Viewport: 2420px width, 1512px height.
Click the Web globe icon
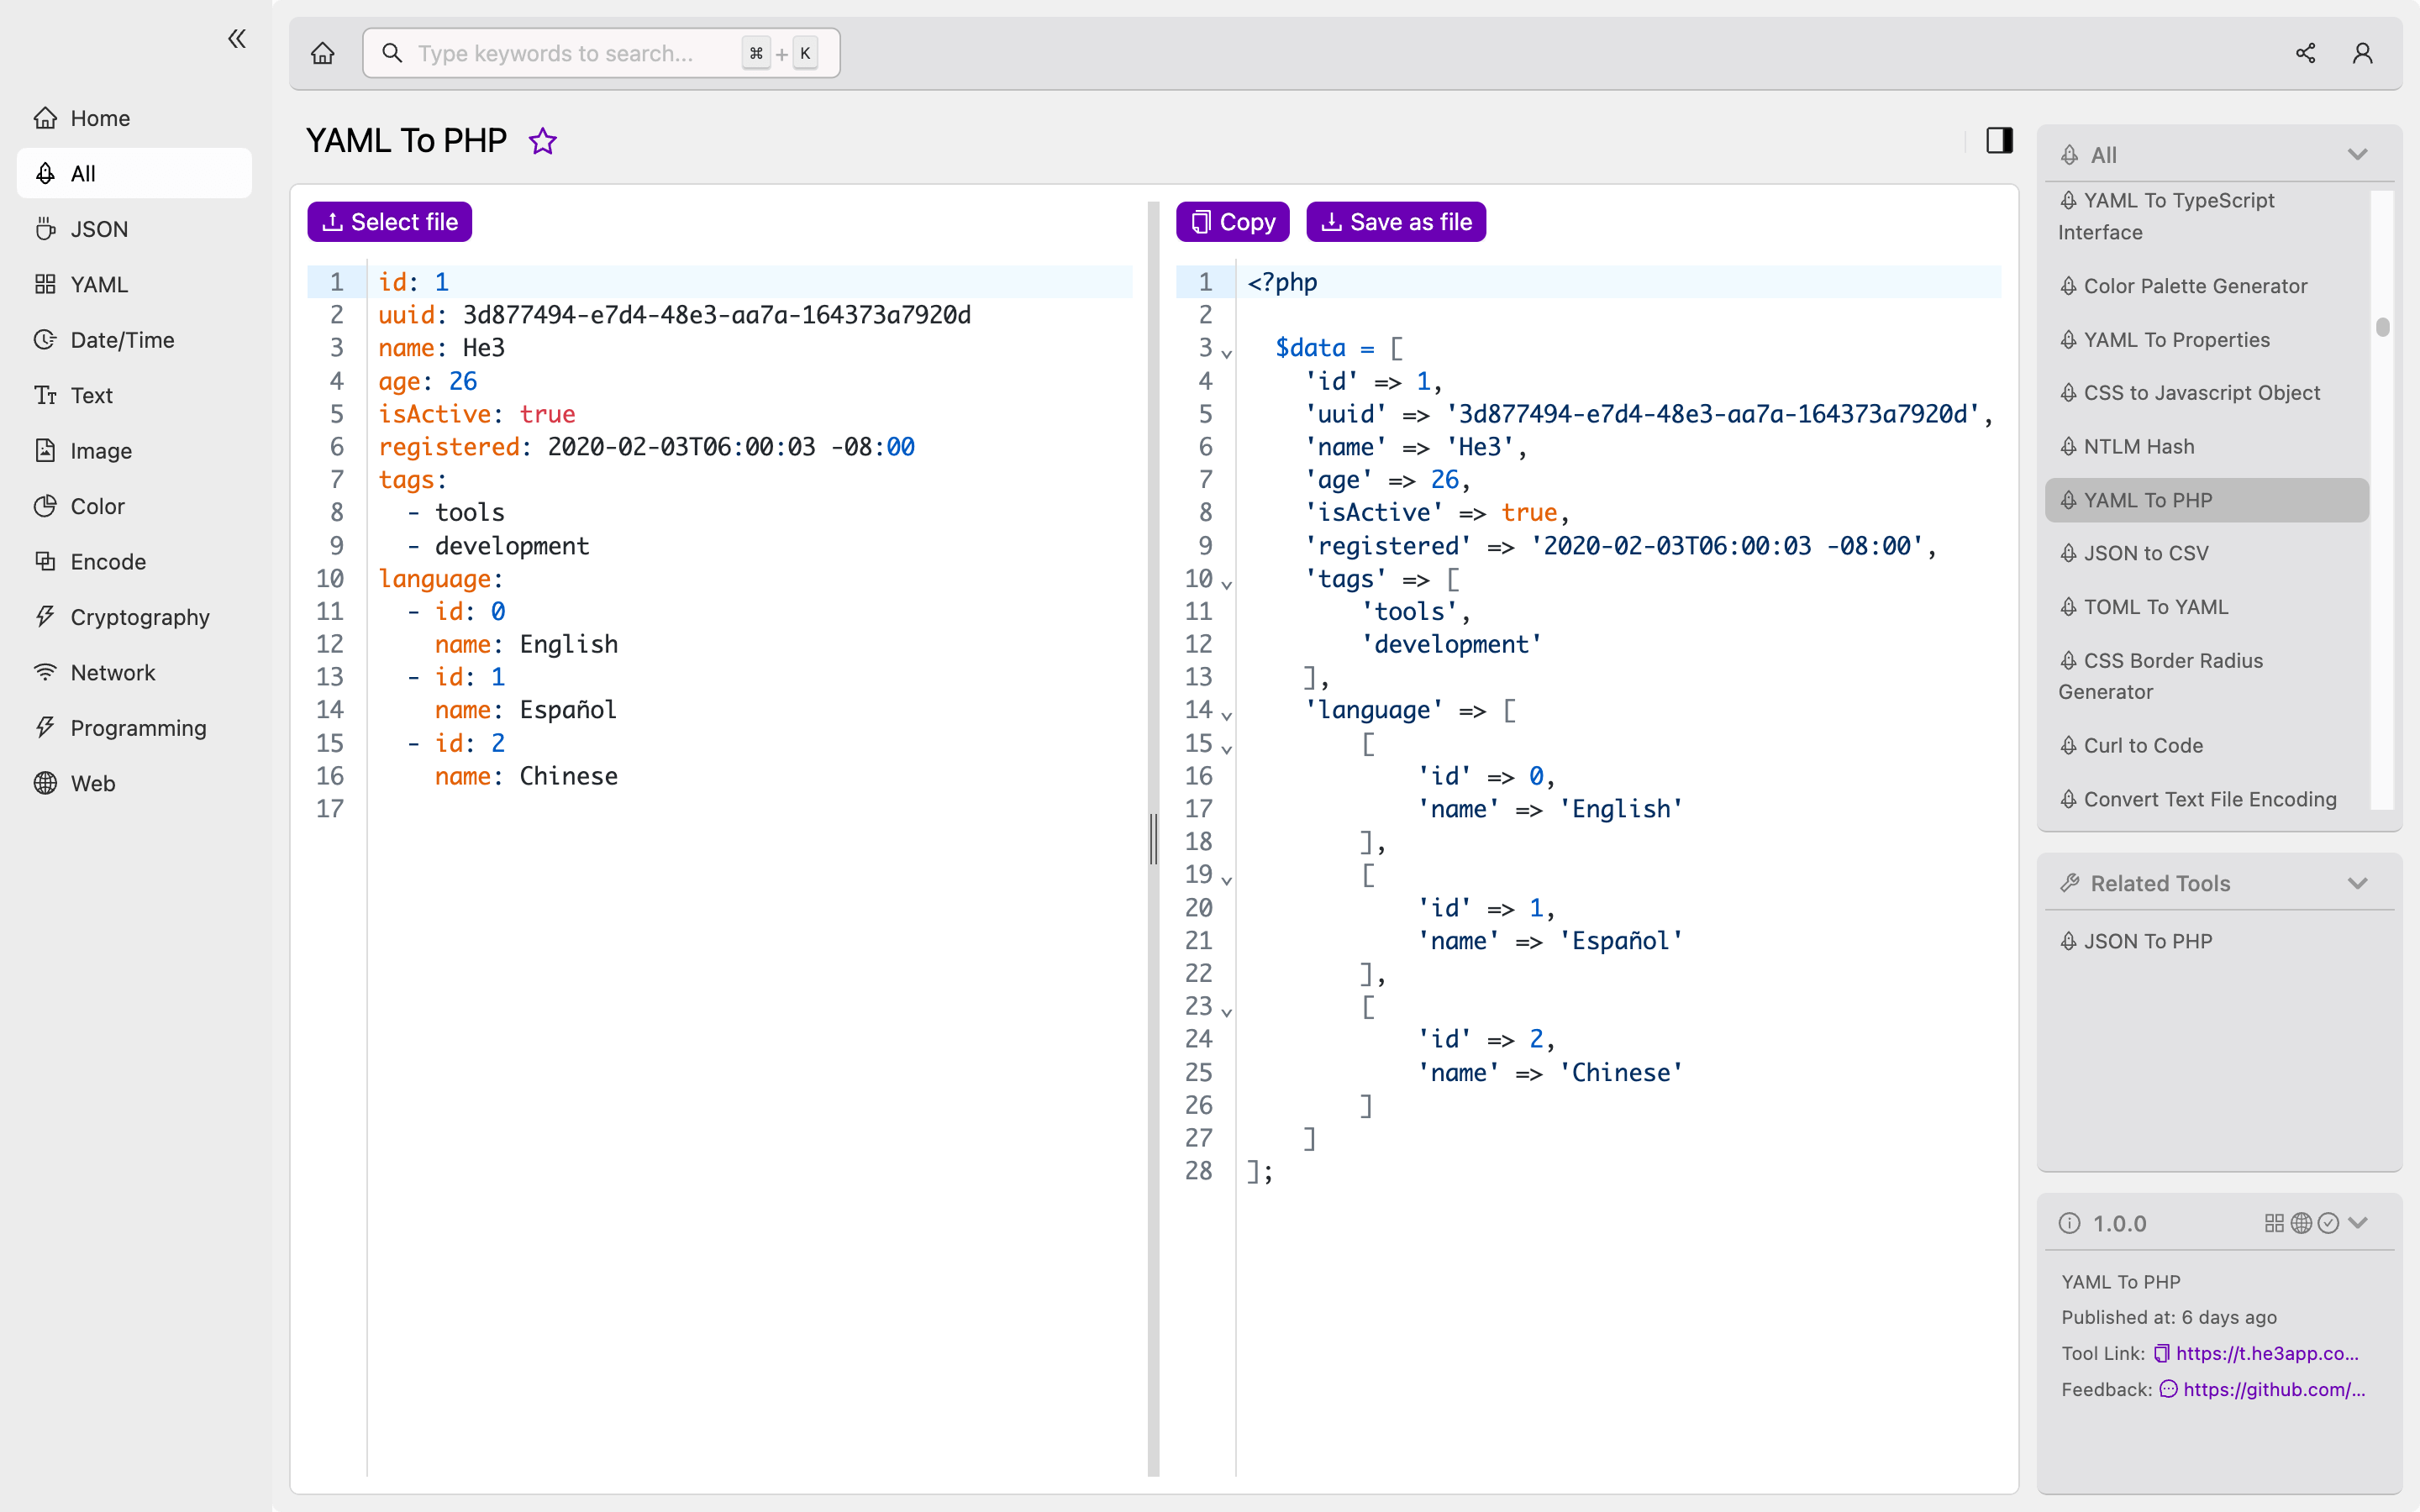point(45,783)
